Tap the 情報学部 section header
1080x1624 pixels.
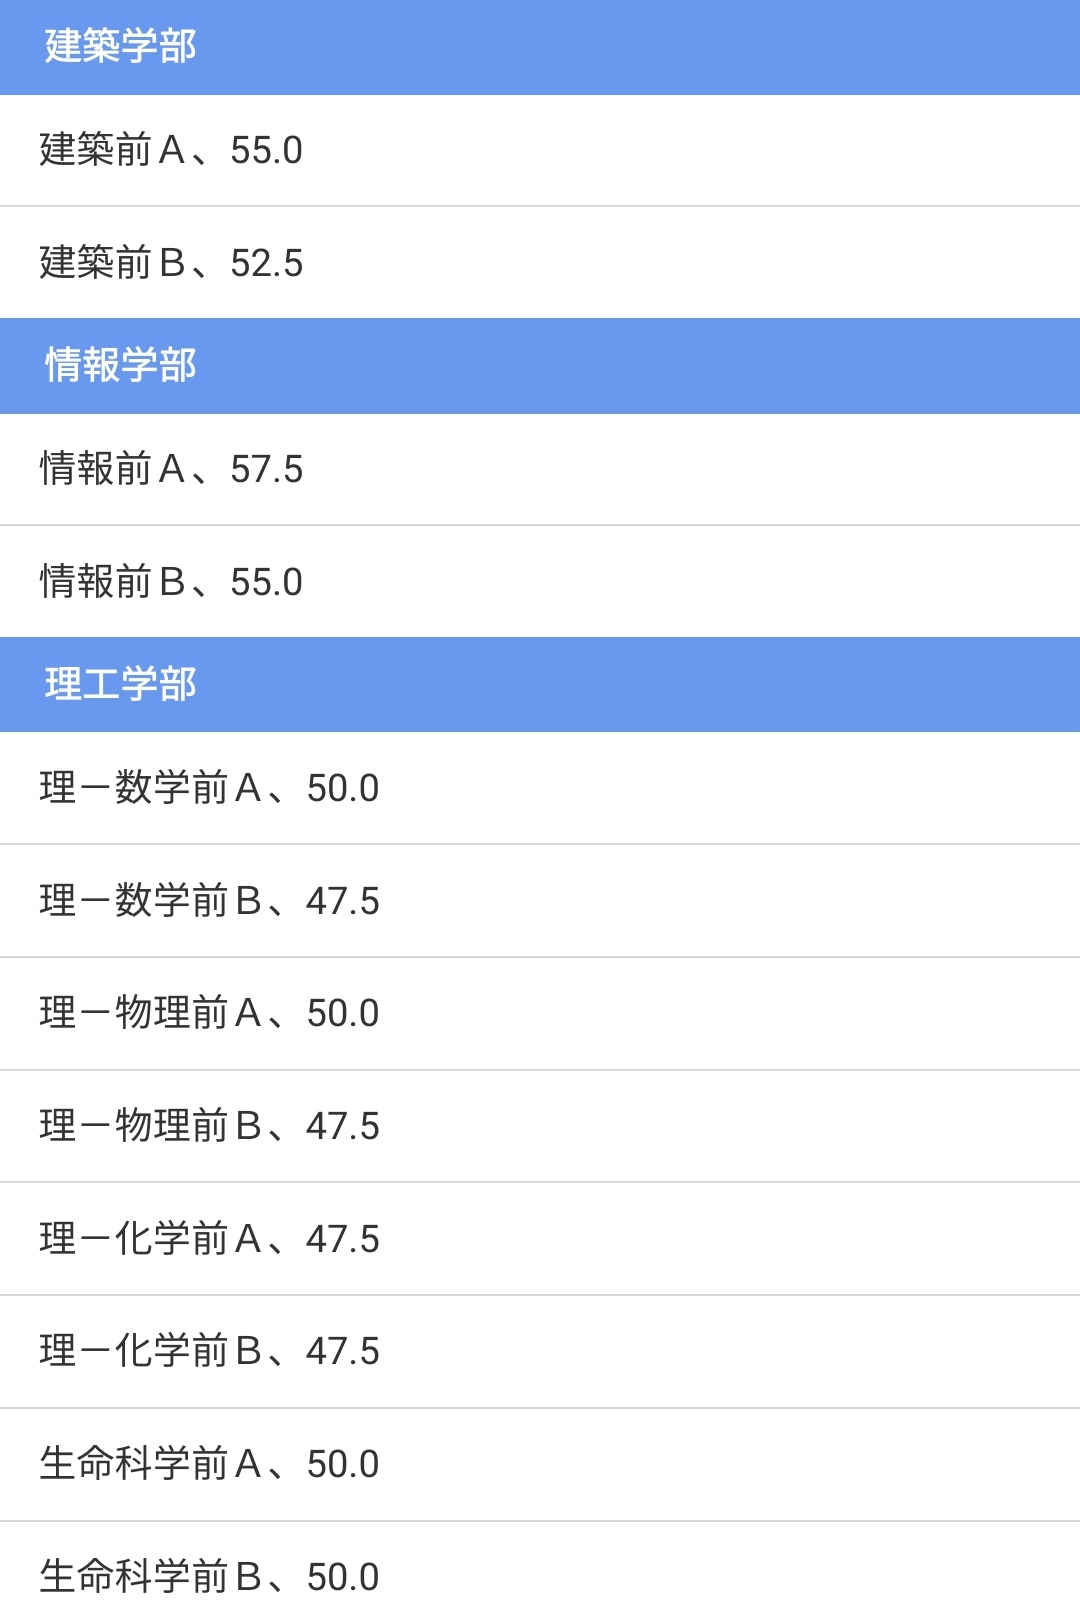pos(120,366)
